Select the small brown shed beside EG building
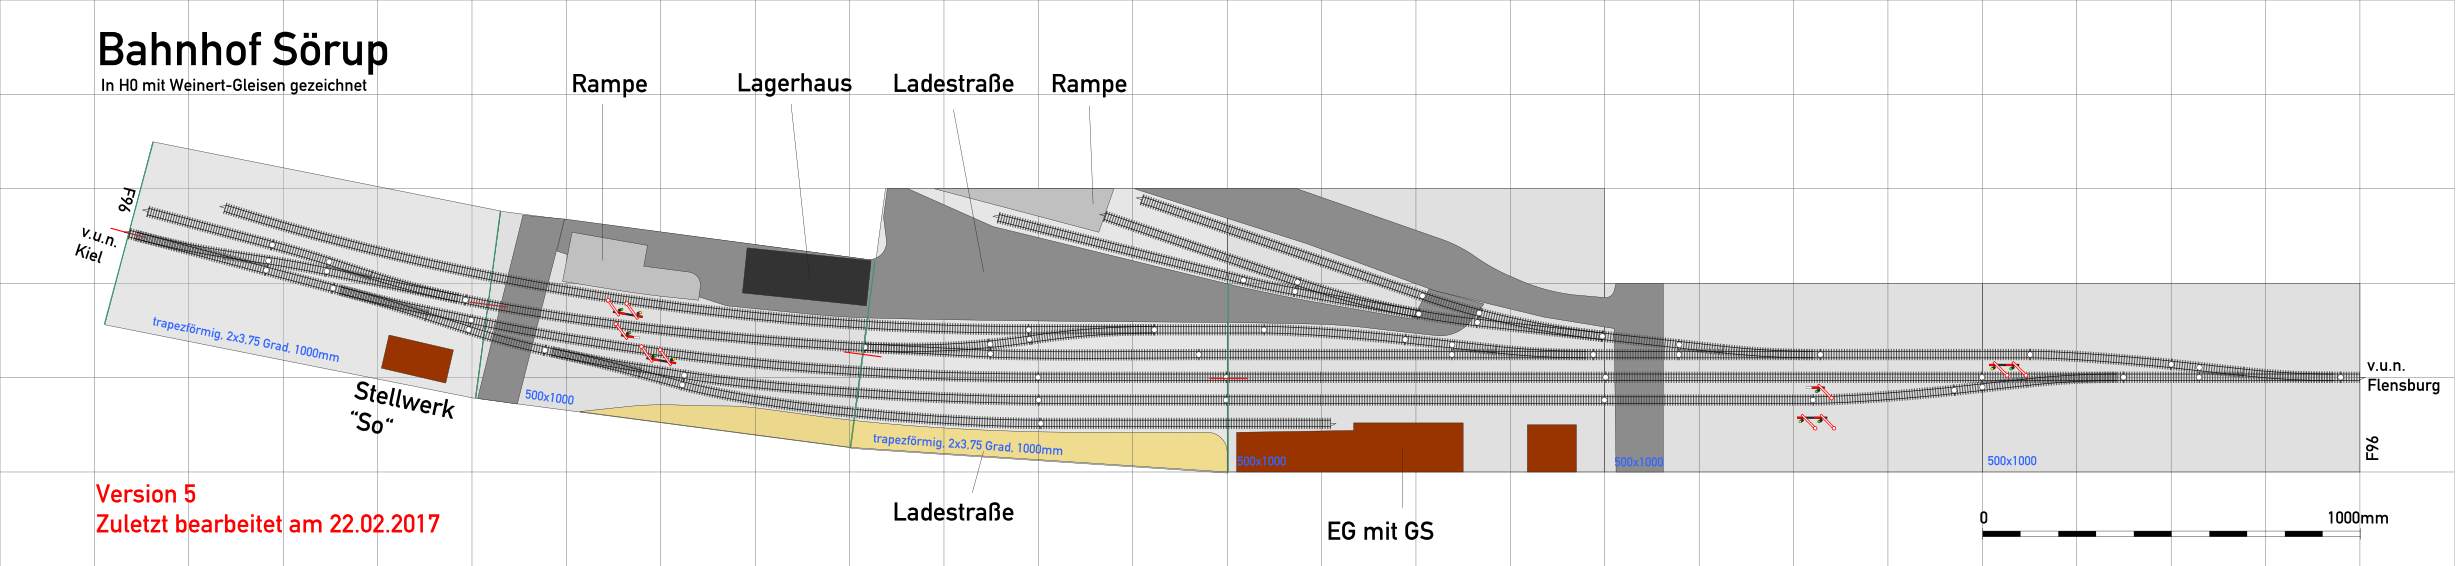 point(1551,447)
